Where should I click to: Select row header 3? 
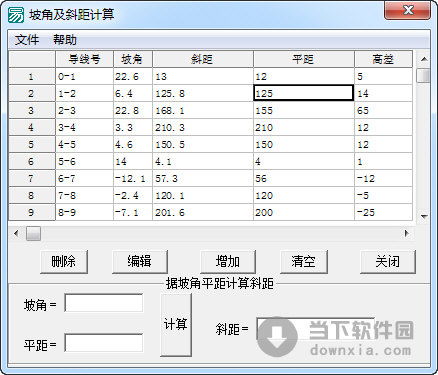tap(32, 111)
